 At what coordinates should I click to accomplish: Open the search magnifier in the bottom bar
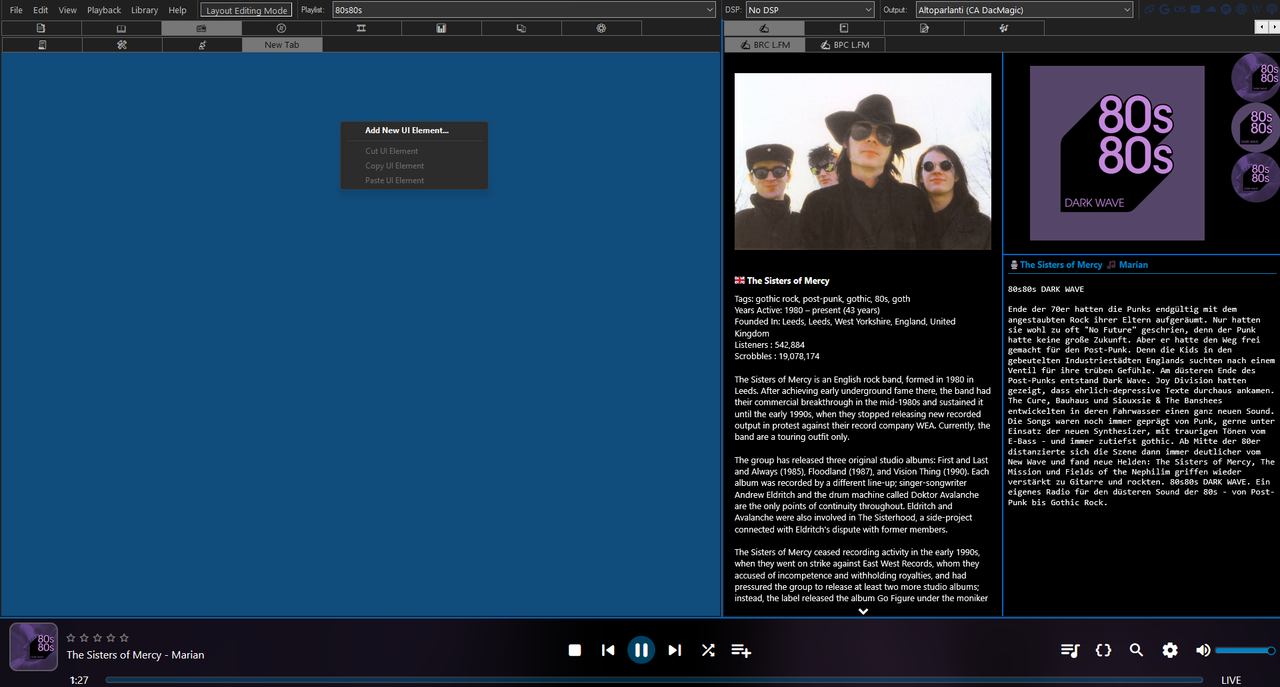[1136, 650]
